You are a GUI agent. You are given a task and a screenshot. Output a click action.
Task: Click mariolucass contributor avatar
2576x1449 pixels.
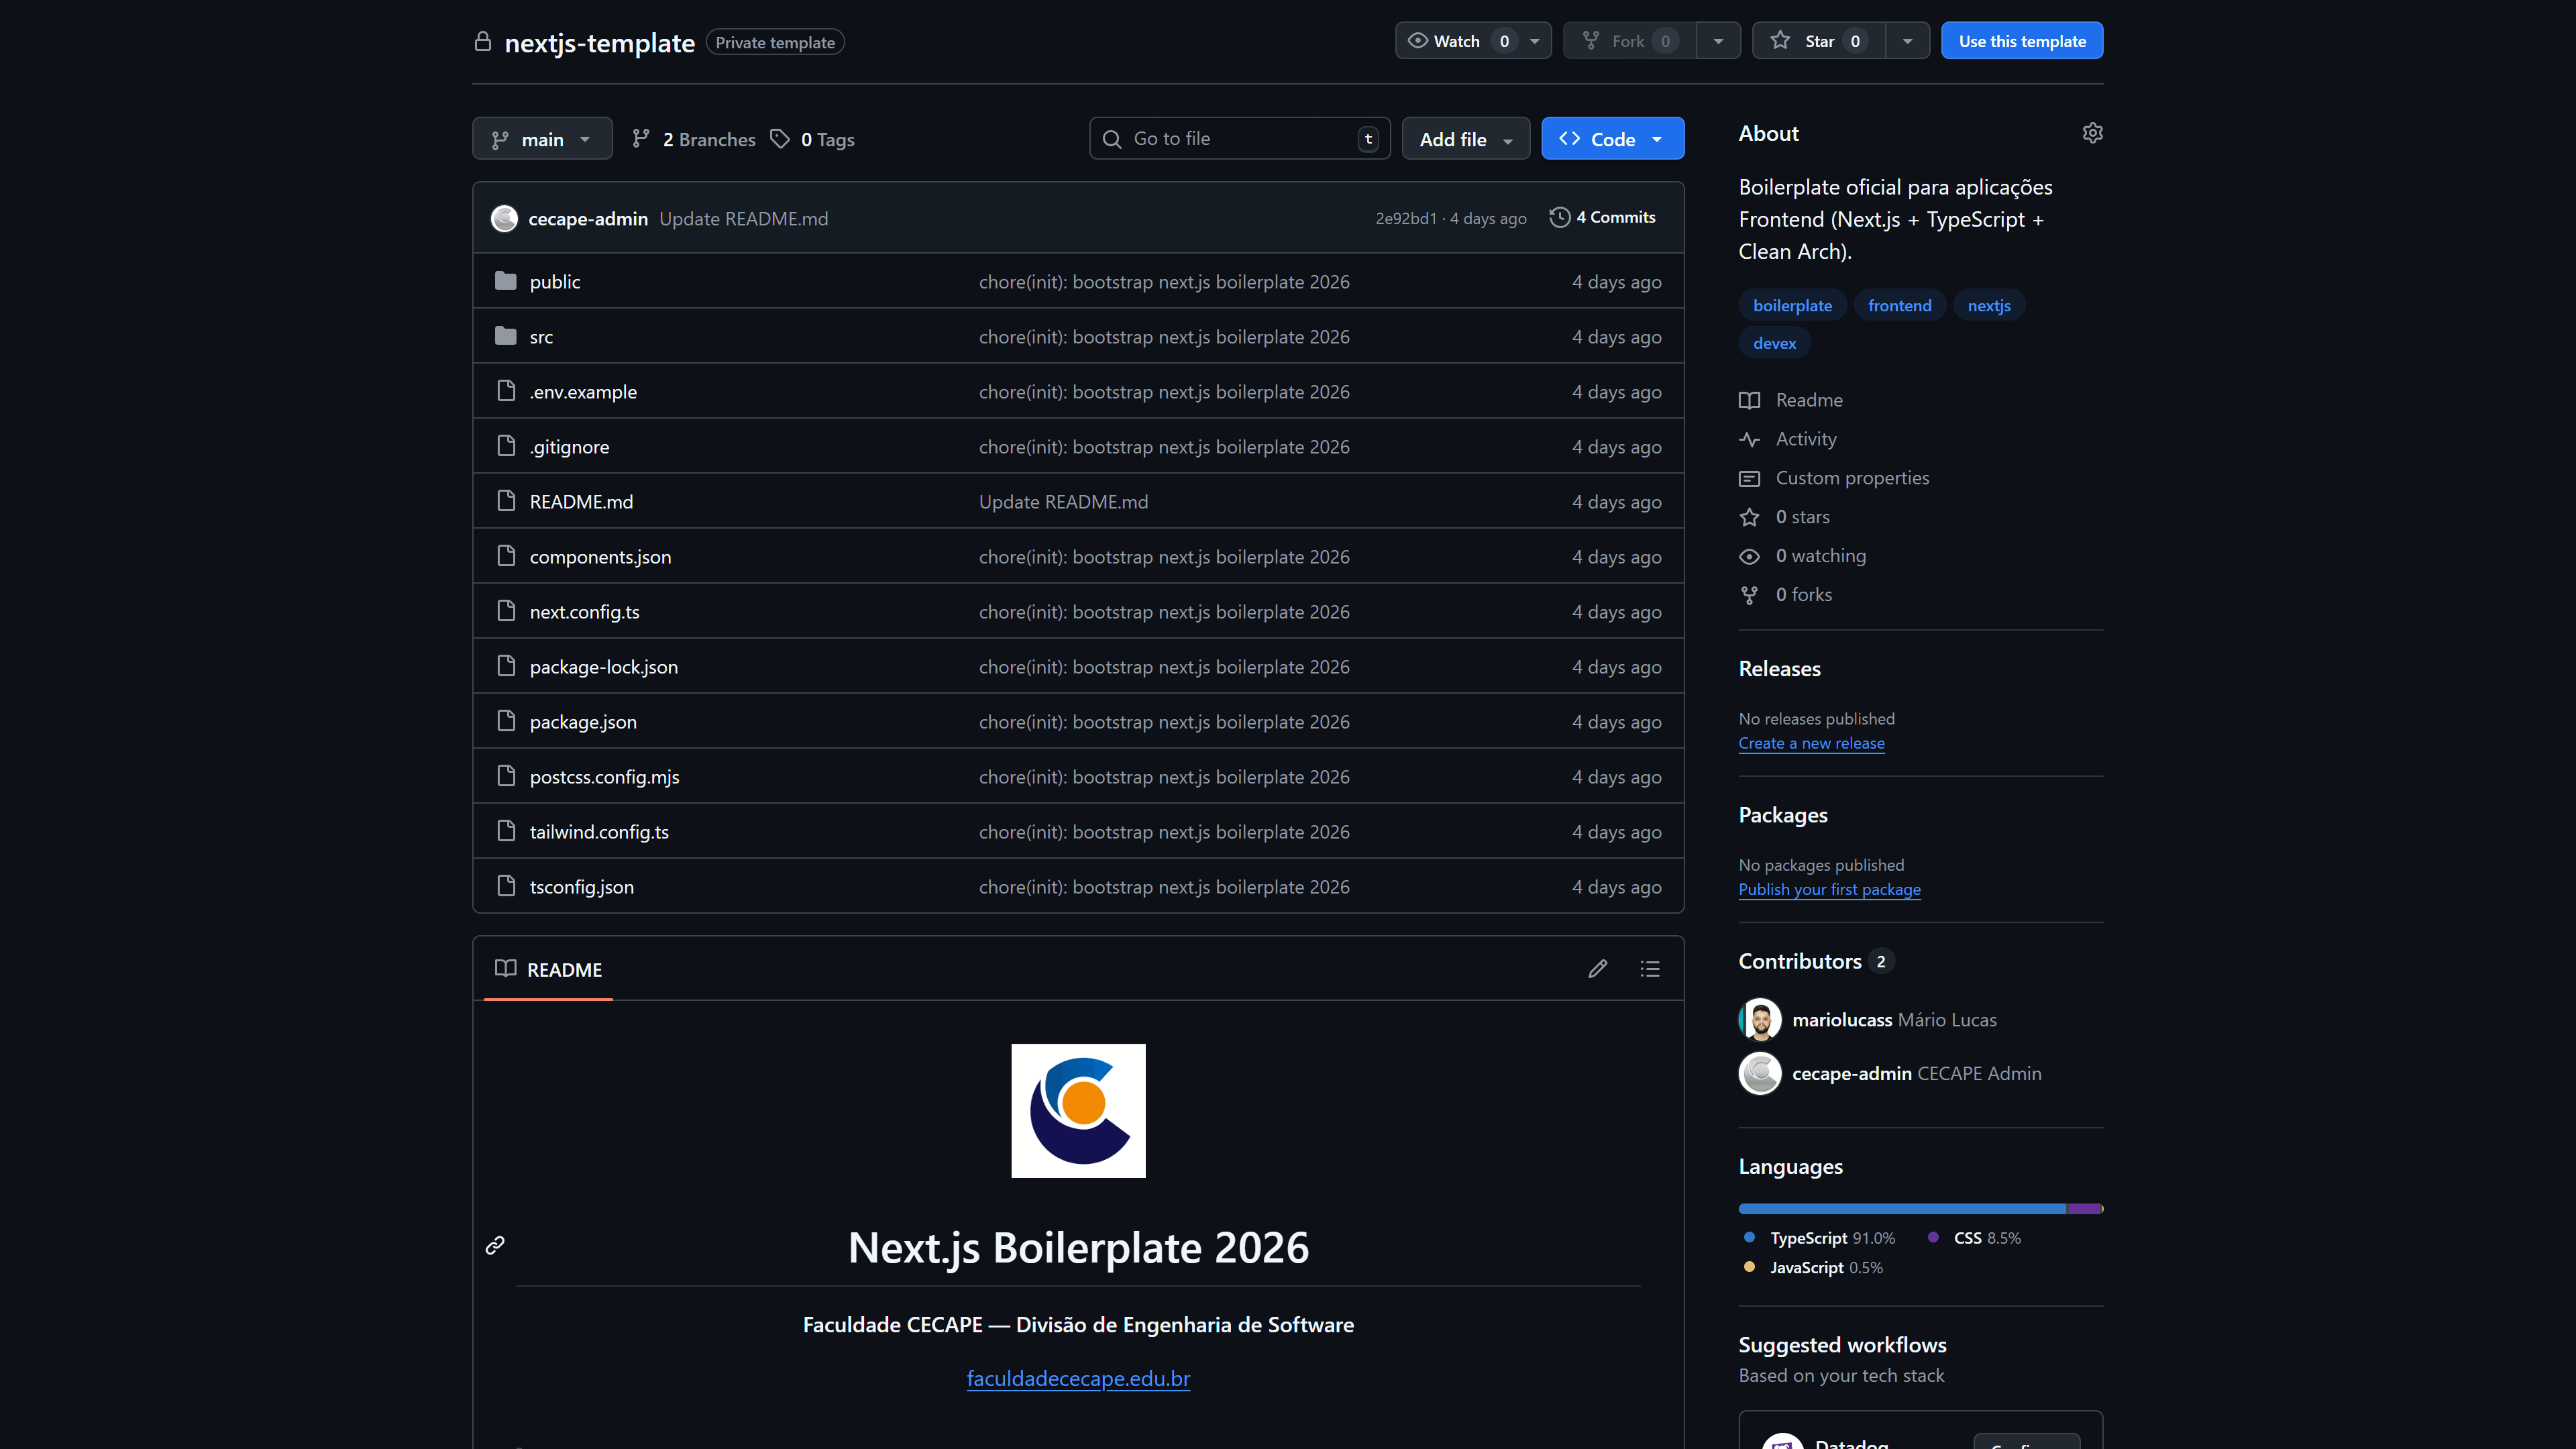coord(1760,1019)
